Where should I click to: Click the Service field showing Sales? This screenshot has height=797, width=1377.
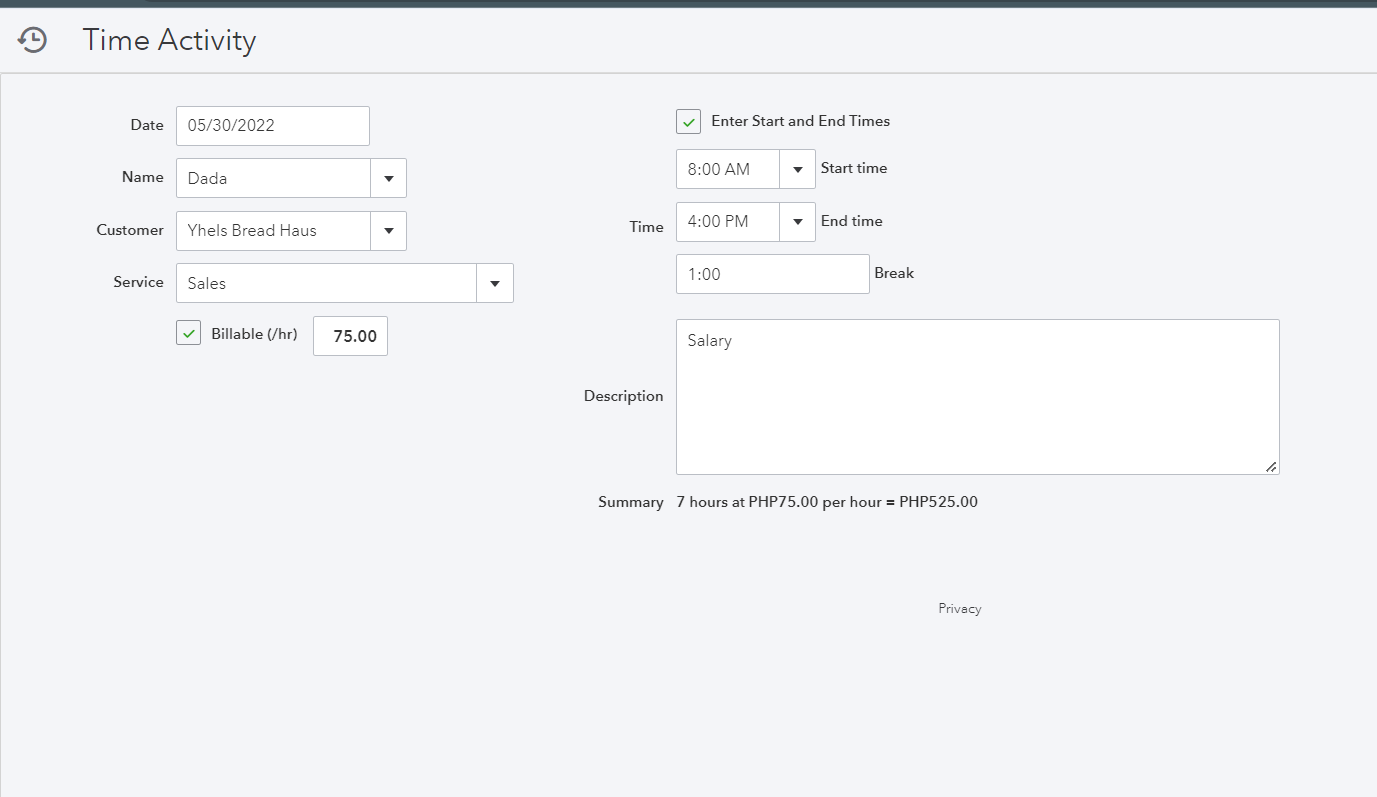(326, 284)
